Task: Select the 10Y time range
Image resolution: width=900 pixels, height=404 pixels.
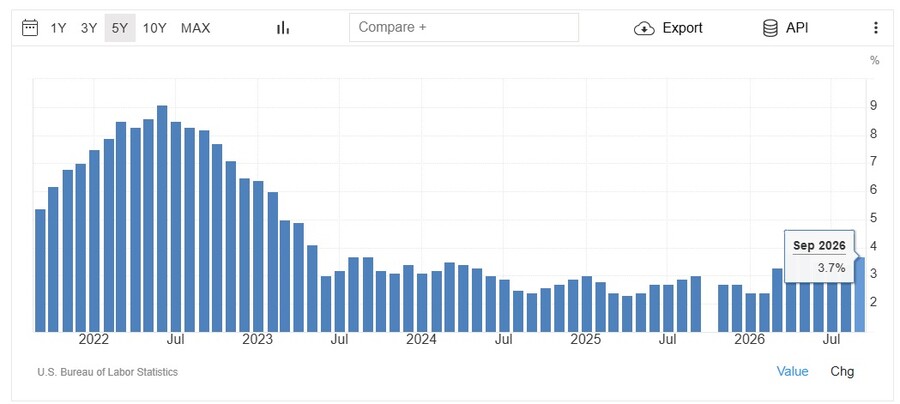Action: [154, 28]
